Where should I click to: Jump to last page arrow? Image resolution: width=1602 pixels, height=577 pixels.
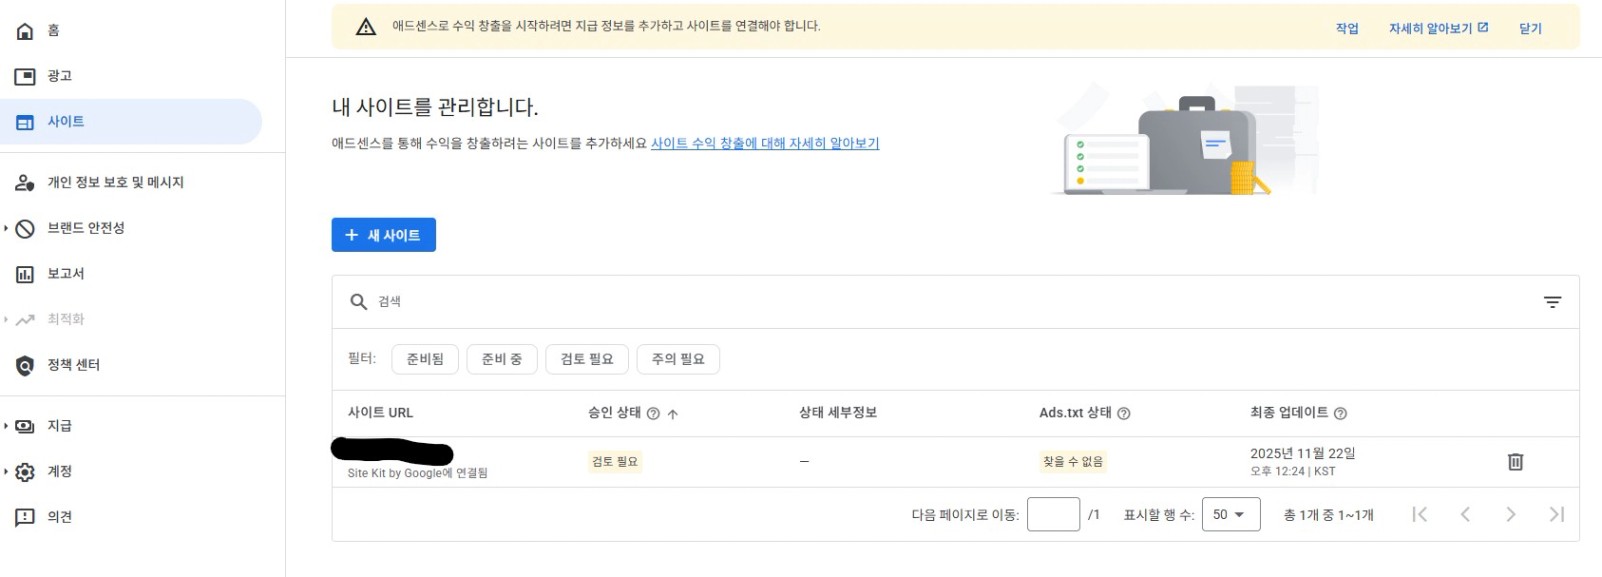point(1556,514)
